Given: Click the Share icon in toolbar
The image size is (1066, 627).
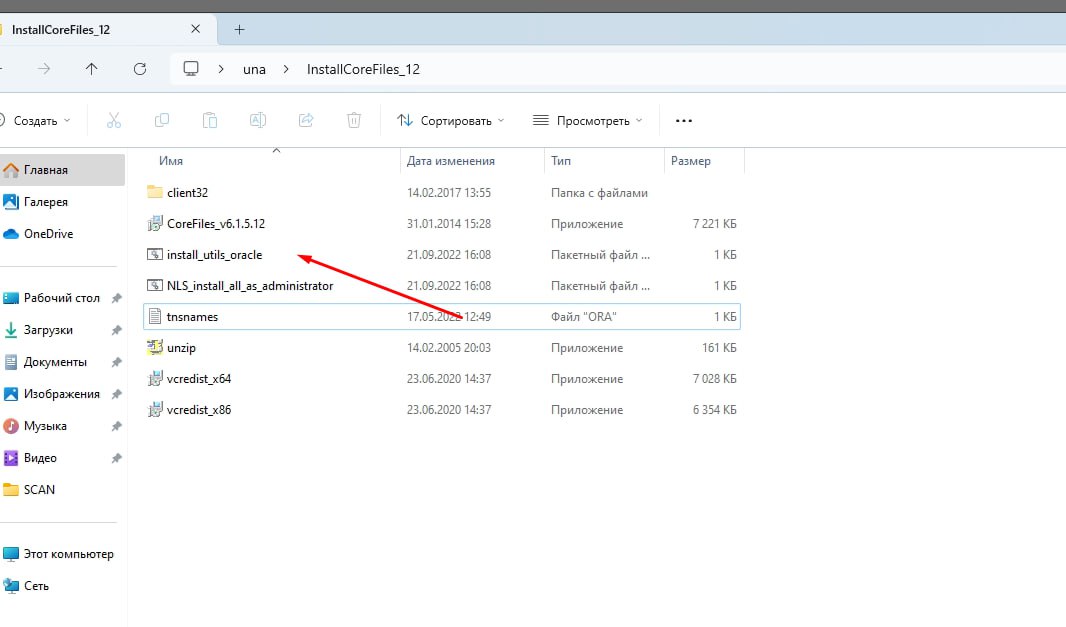Looking at the screenshot, I should click(x=306, y=120).
